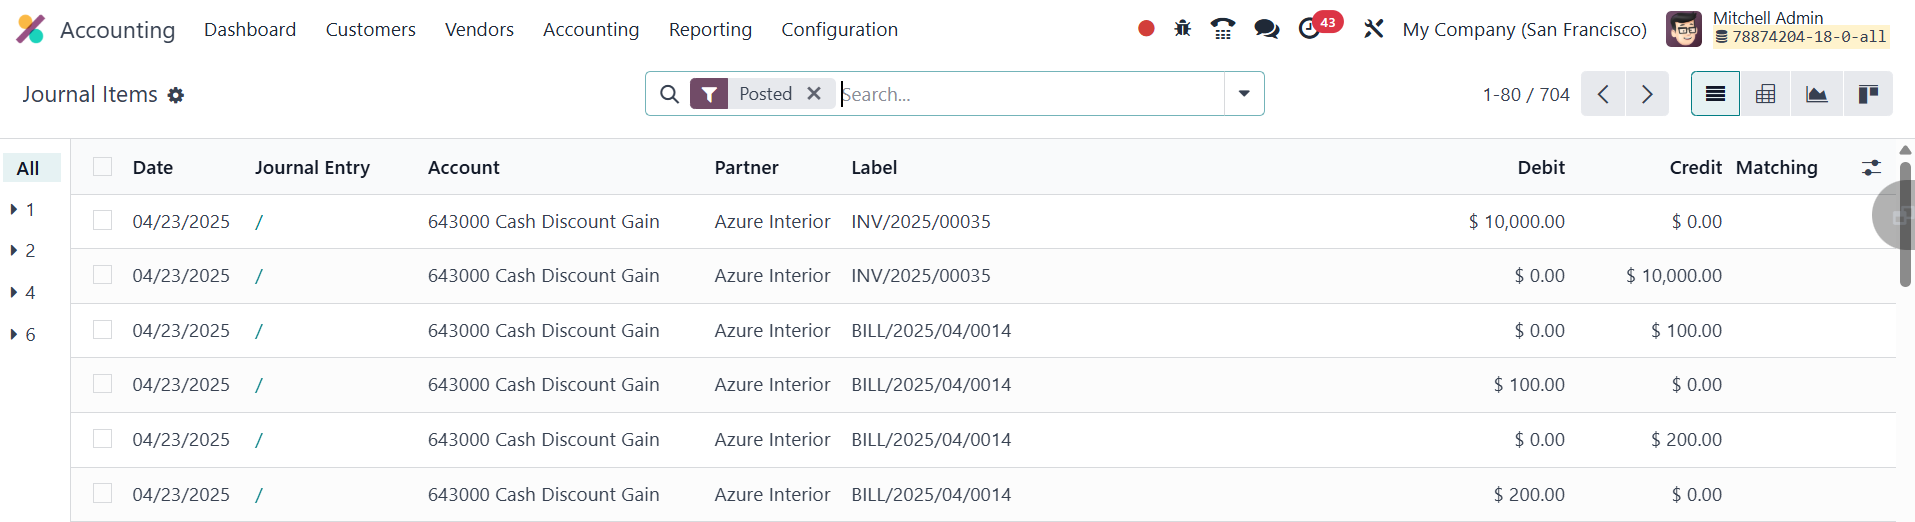Image resolution: width=1915 pixels, height=522 pixels.
Task: Open the chat conversations icon
Action: tap(1266, 29)
